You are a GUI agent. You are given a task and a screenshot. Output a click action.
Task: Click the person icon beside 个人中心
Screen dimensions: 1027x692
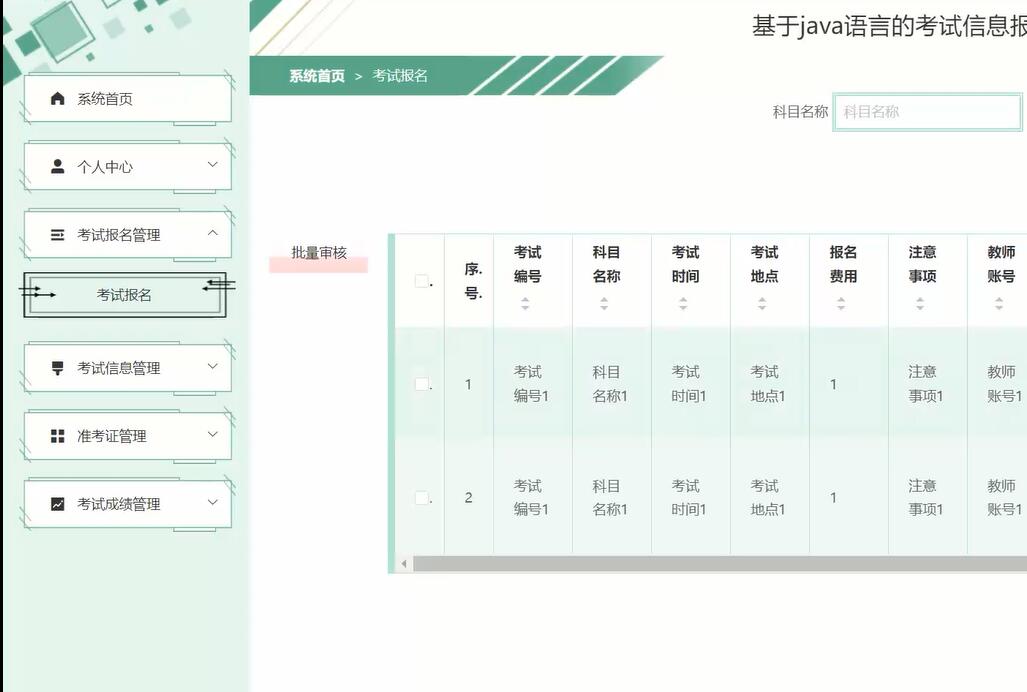[58, 165]
